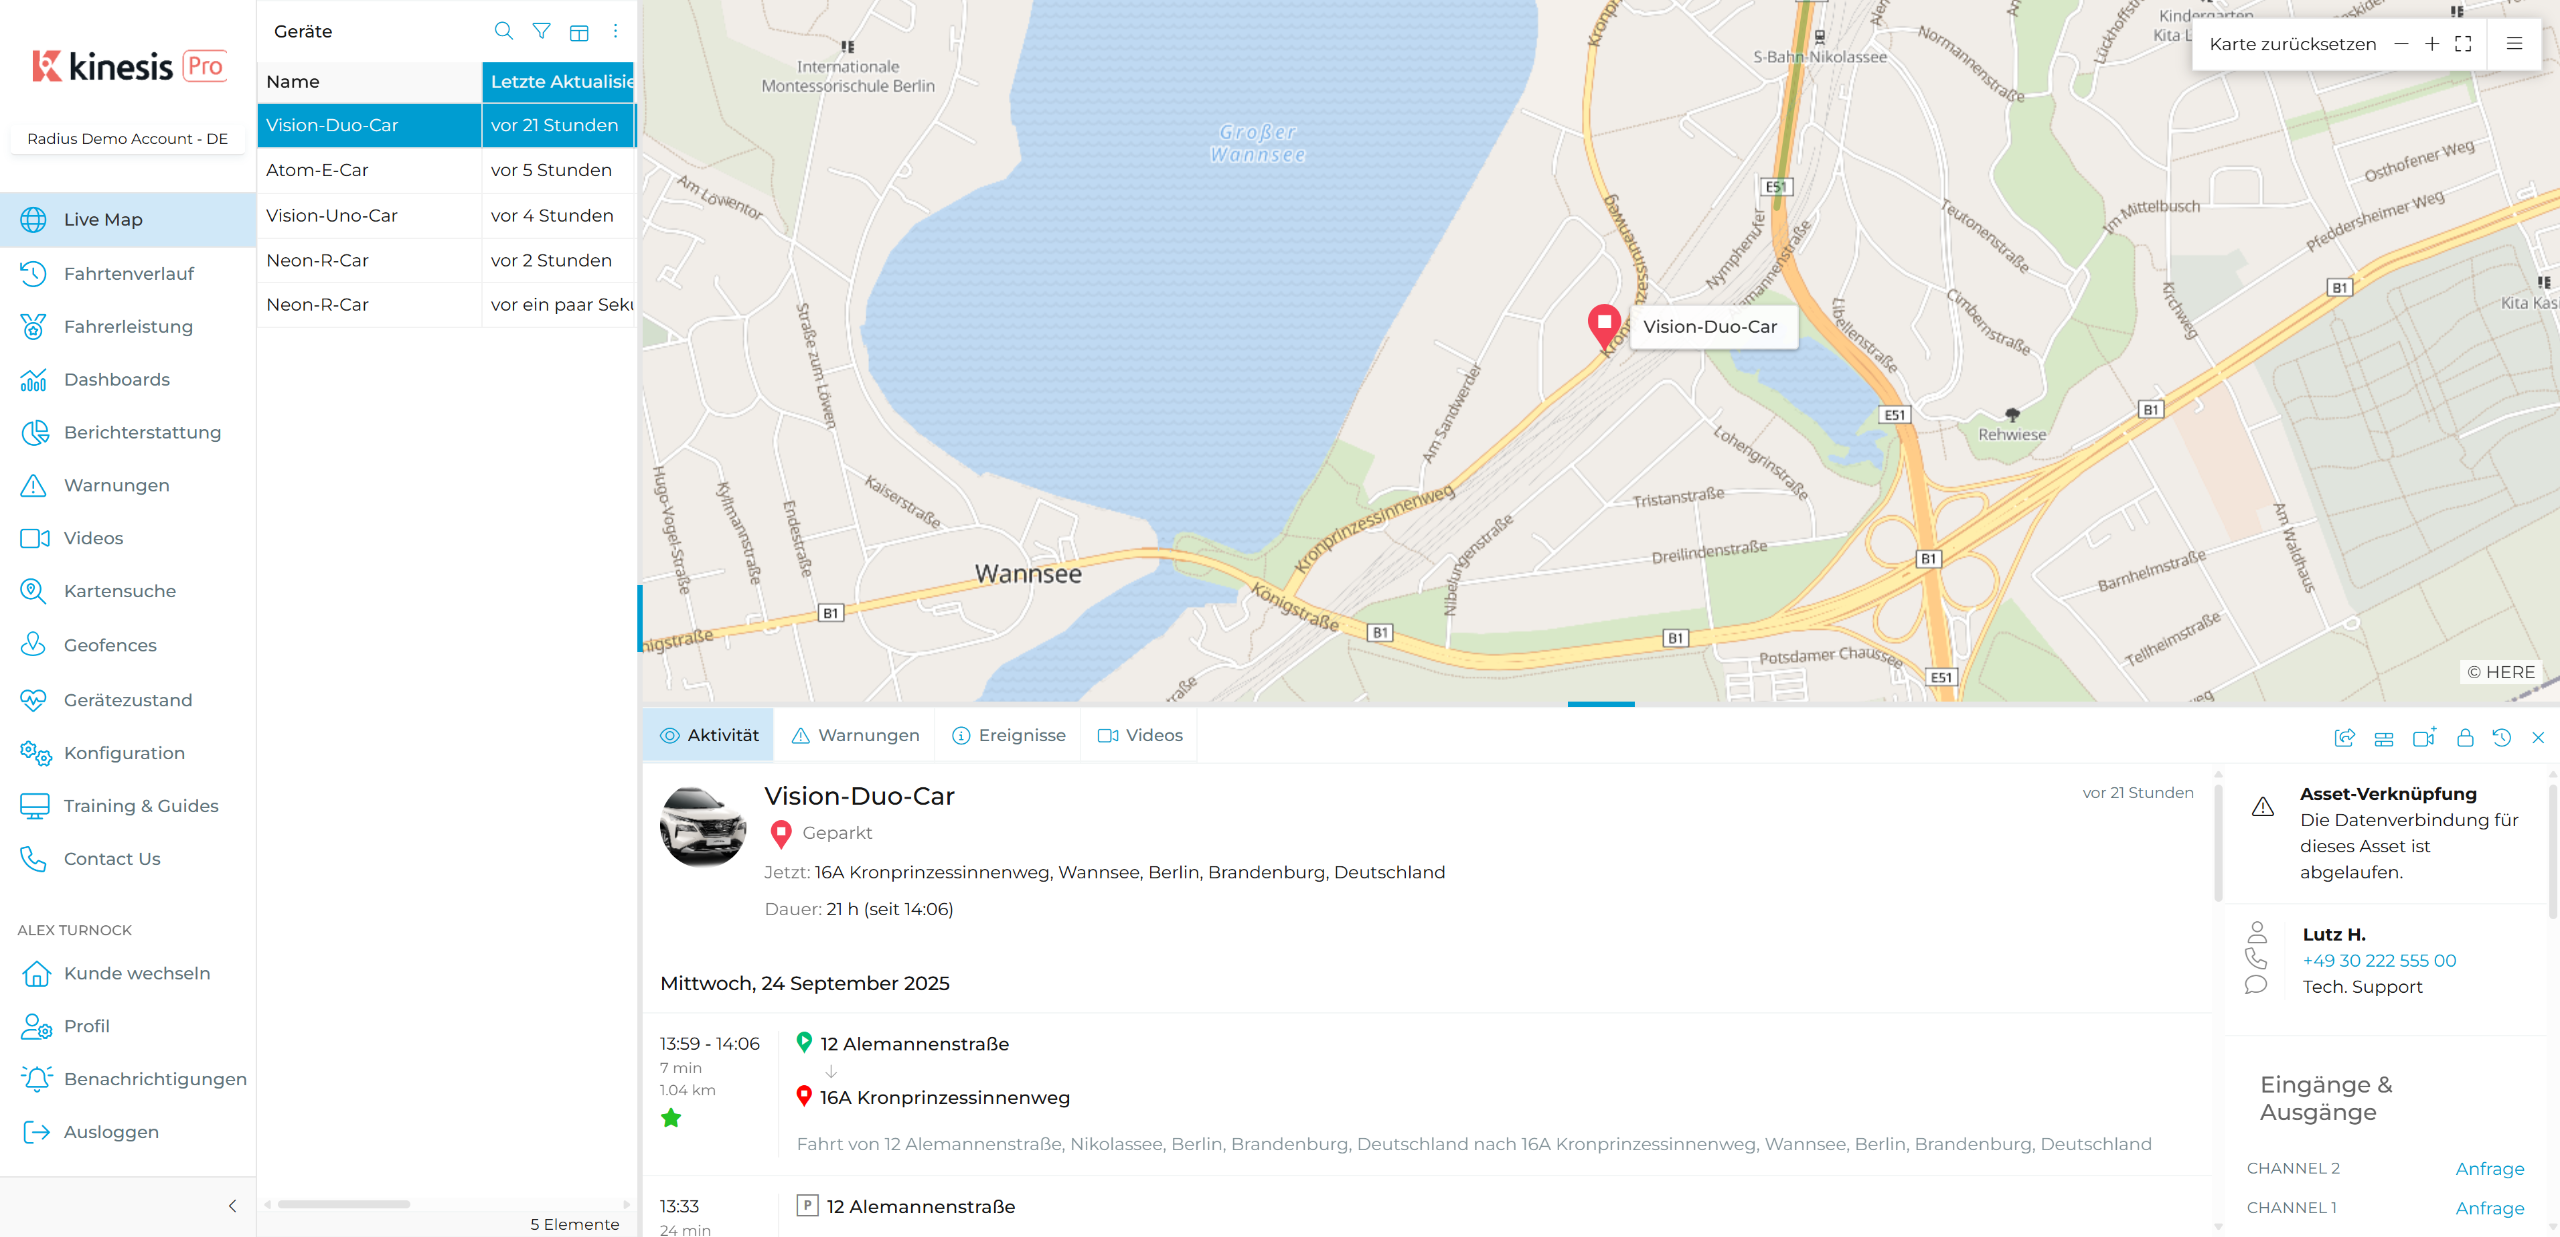Open the three-dot Geräte options menu
This screenshot has height=1237, width=2560.
(616, 31)
